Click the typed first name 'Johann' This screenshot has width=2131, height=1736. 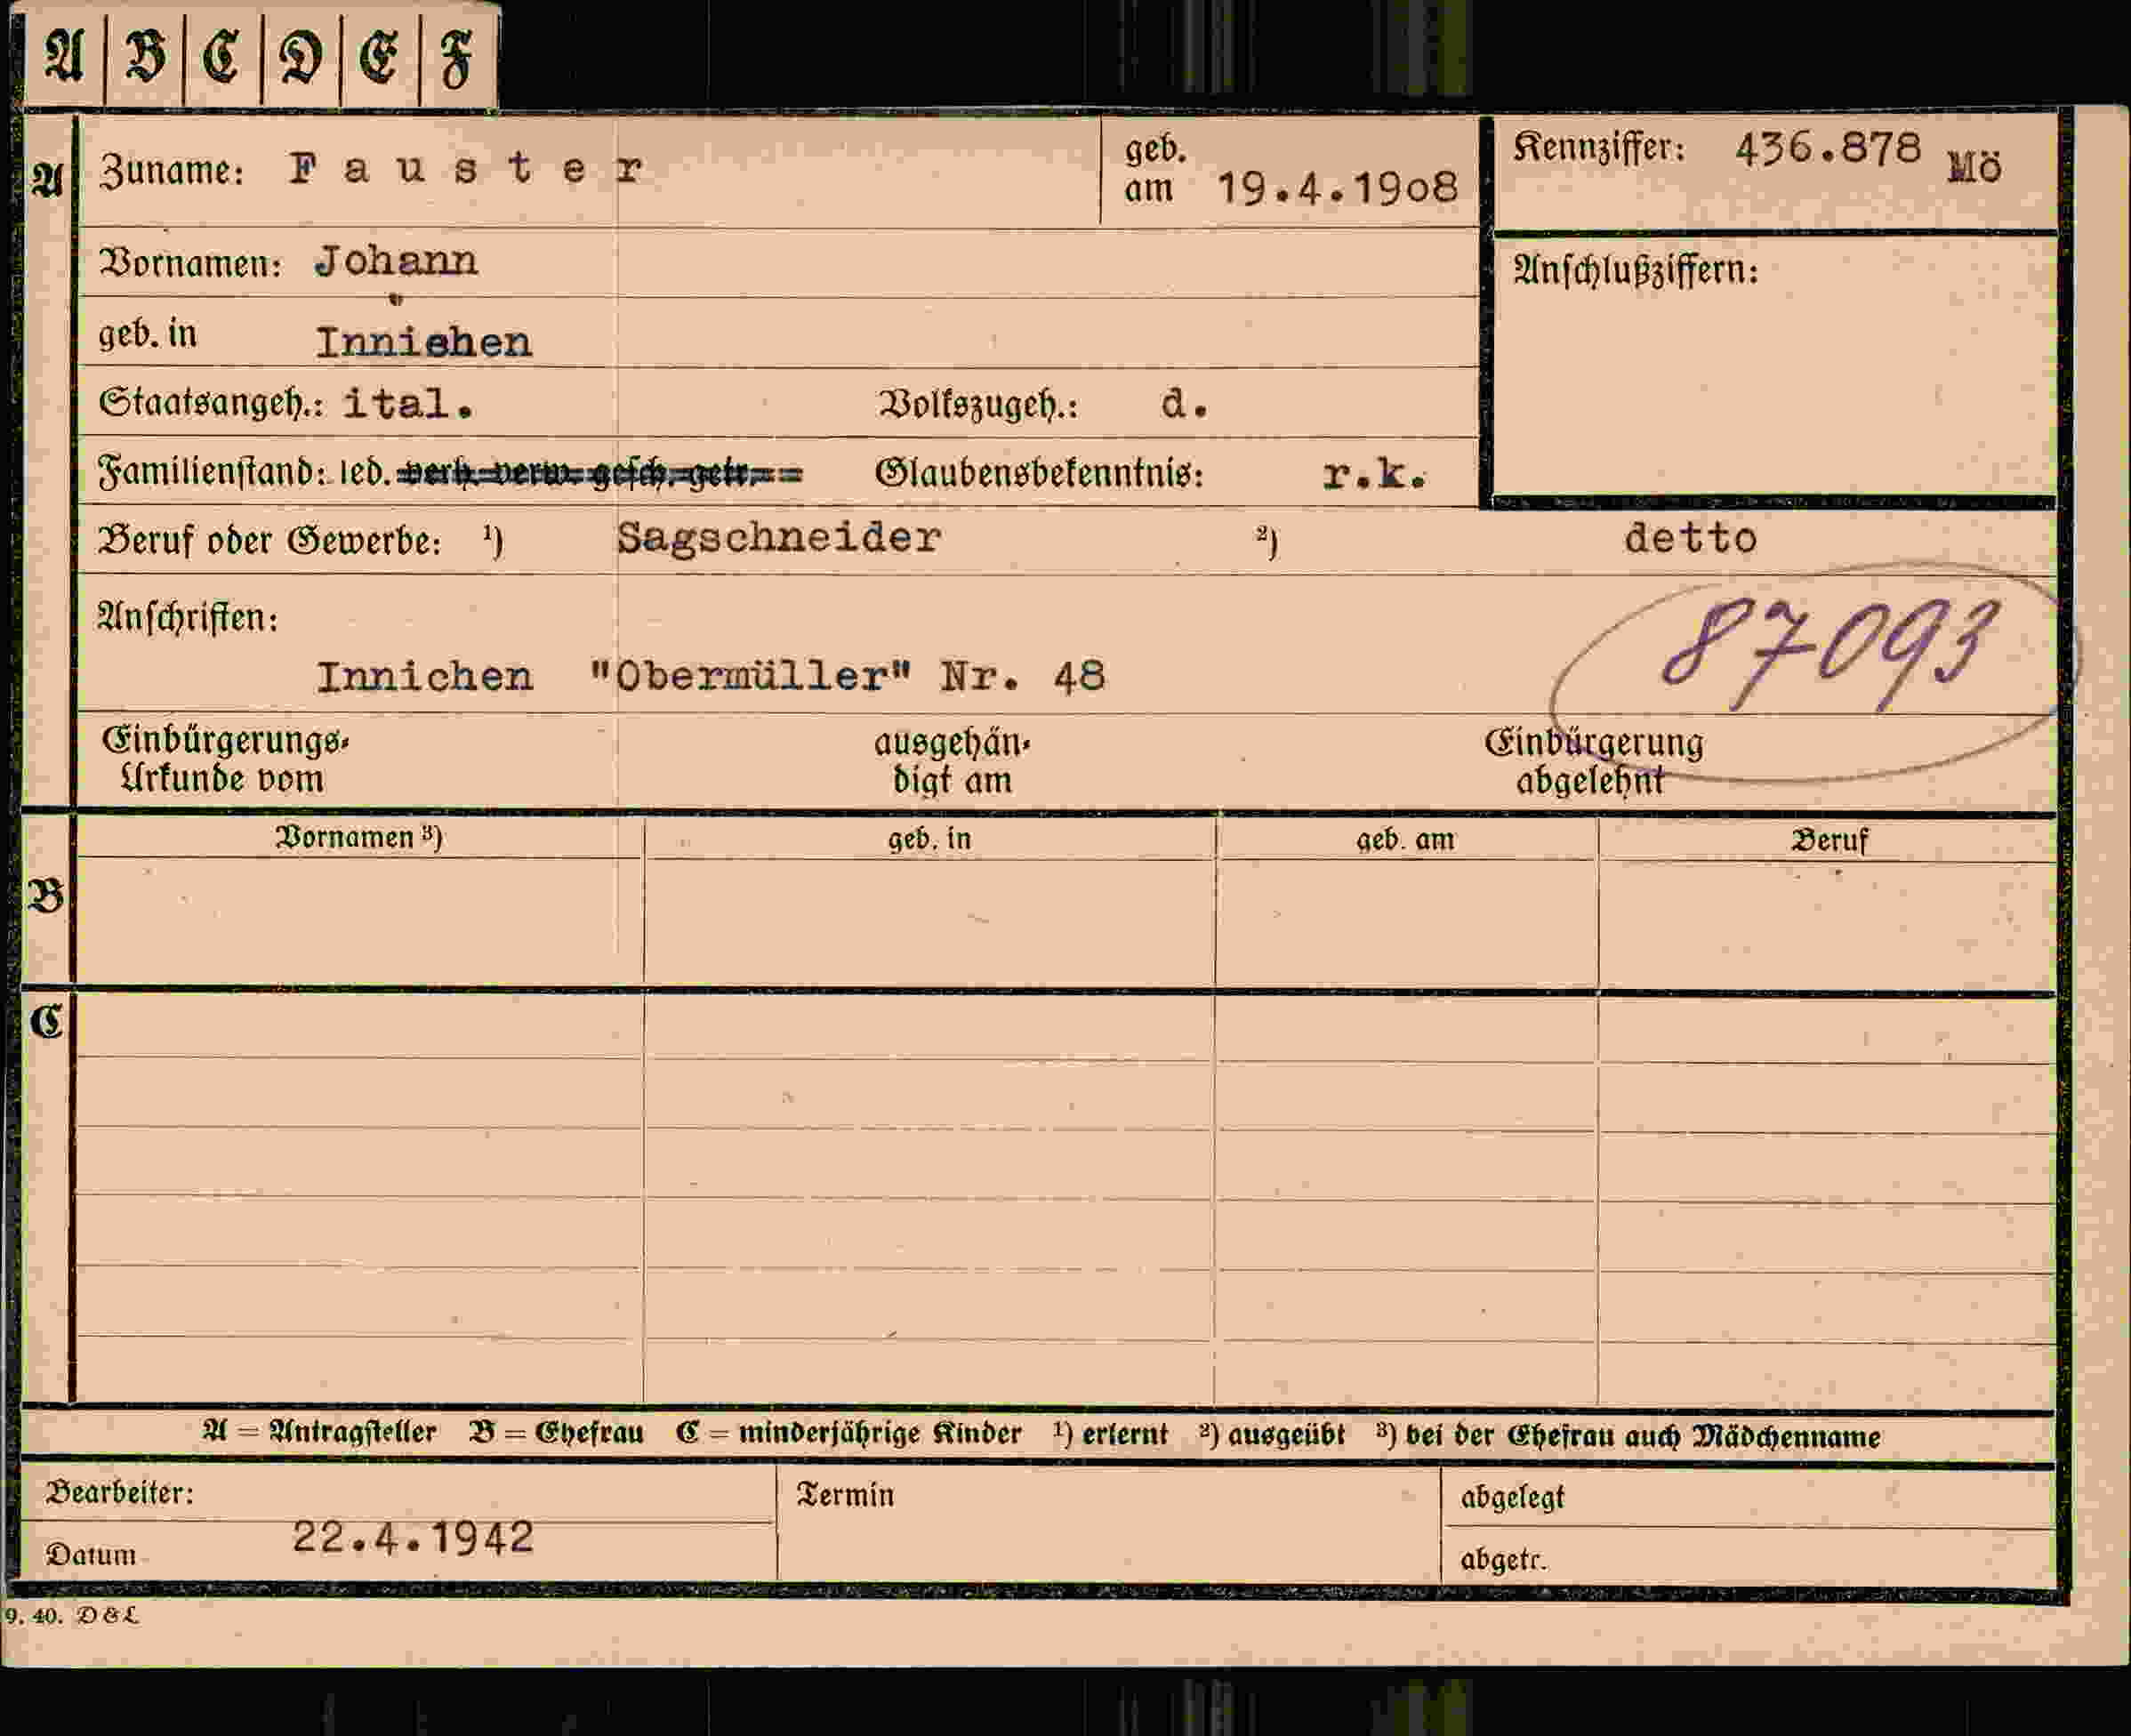click(396, 262)
